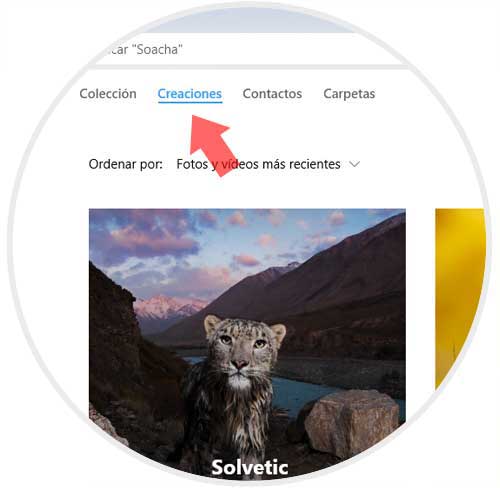Click the snowy mountain peak in the photo

pos(168,307)
